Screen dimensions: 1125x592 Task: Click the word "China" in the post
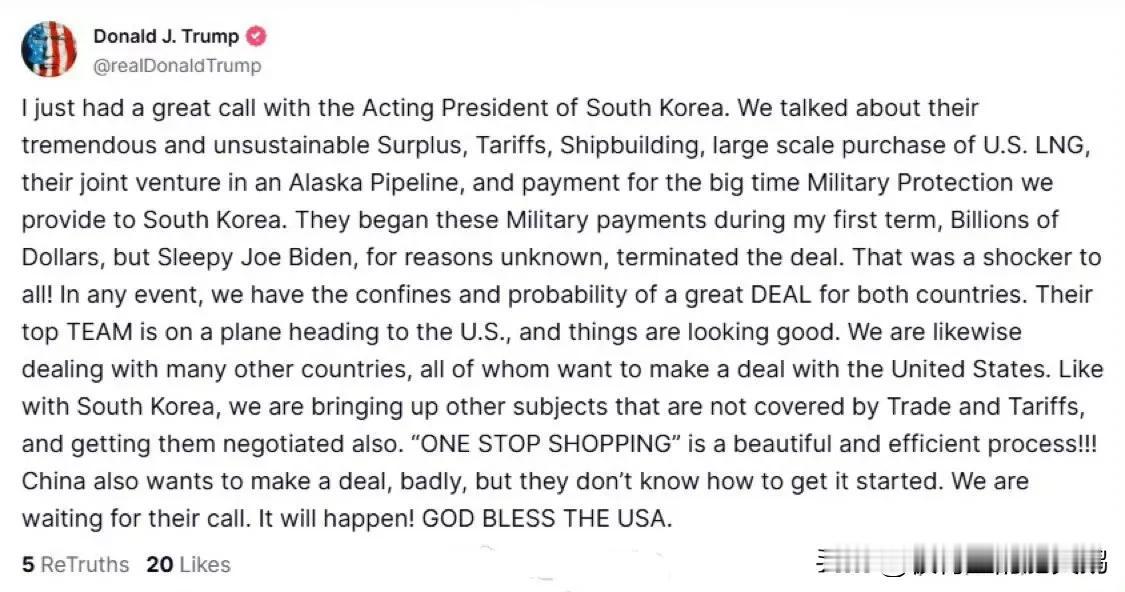pyautogui.click(x=54, y=481)
